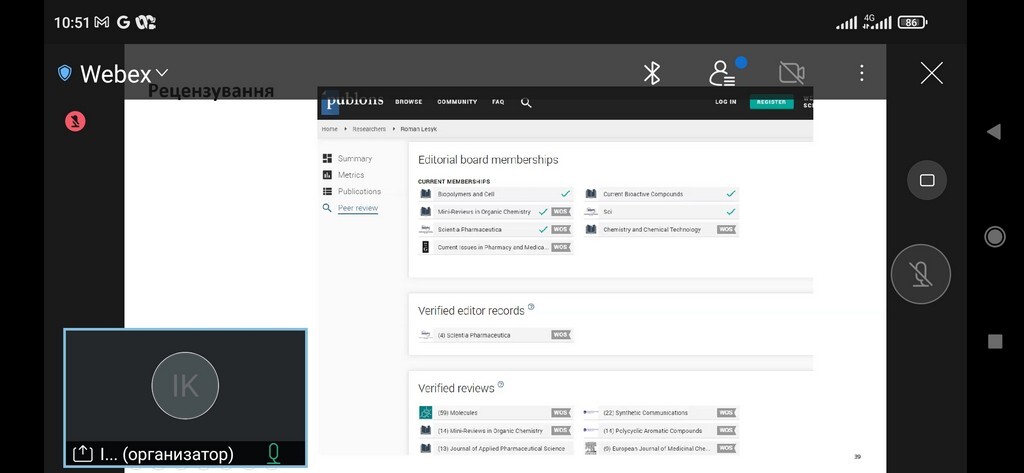
Task: Click the green REGISTER button
Action: pyautogui.click(x=771, y=102)
